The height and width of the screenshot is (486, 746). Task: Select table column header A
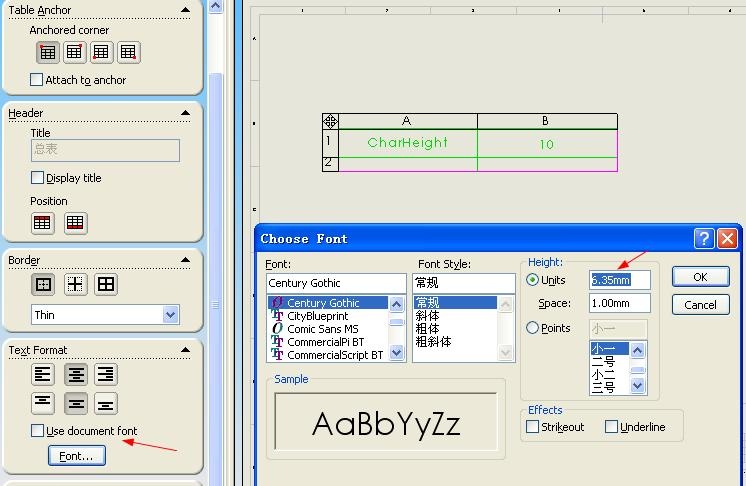pyautogui.click(x=407, y=121)
